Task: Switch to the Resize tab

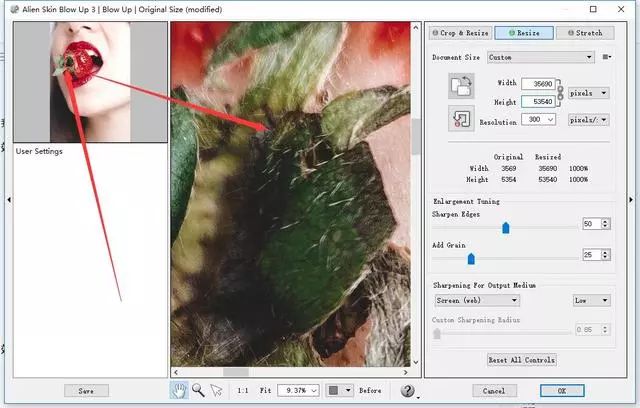Action: [x=524, y=33]
